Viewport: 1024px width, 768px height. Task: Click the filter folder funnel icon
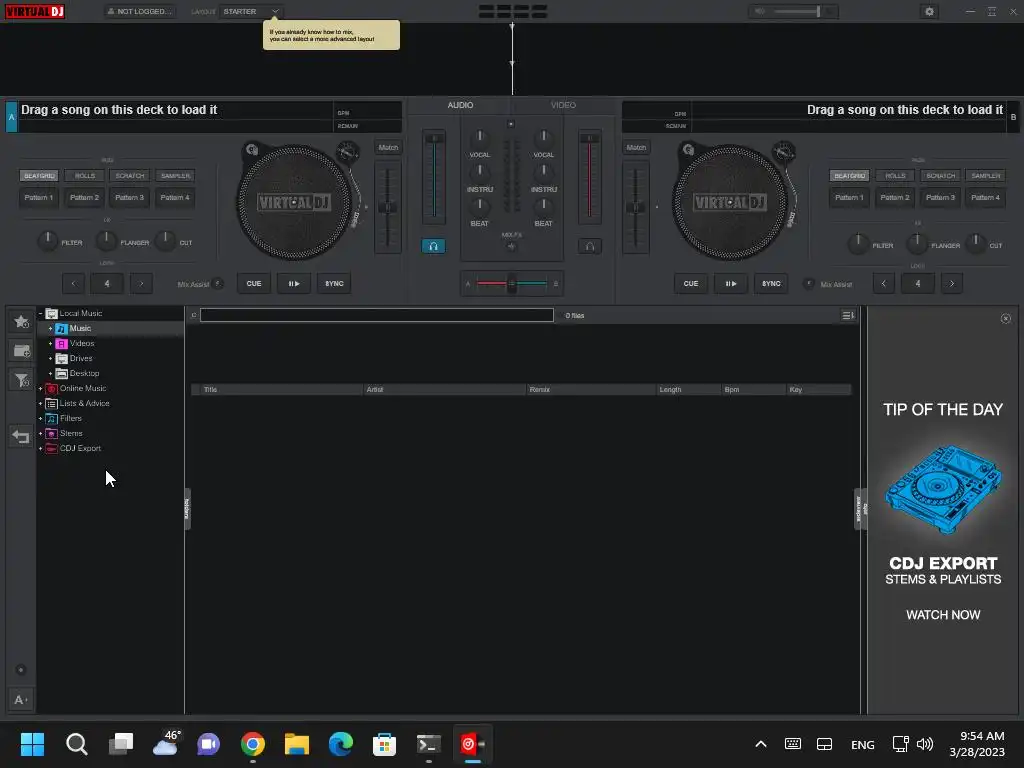pos(21,380)
